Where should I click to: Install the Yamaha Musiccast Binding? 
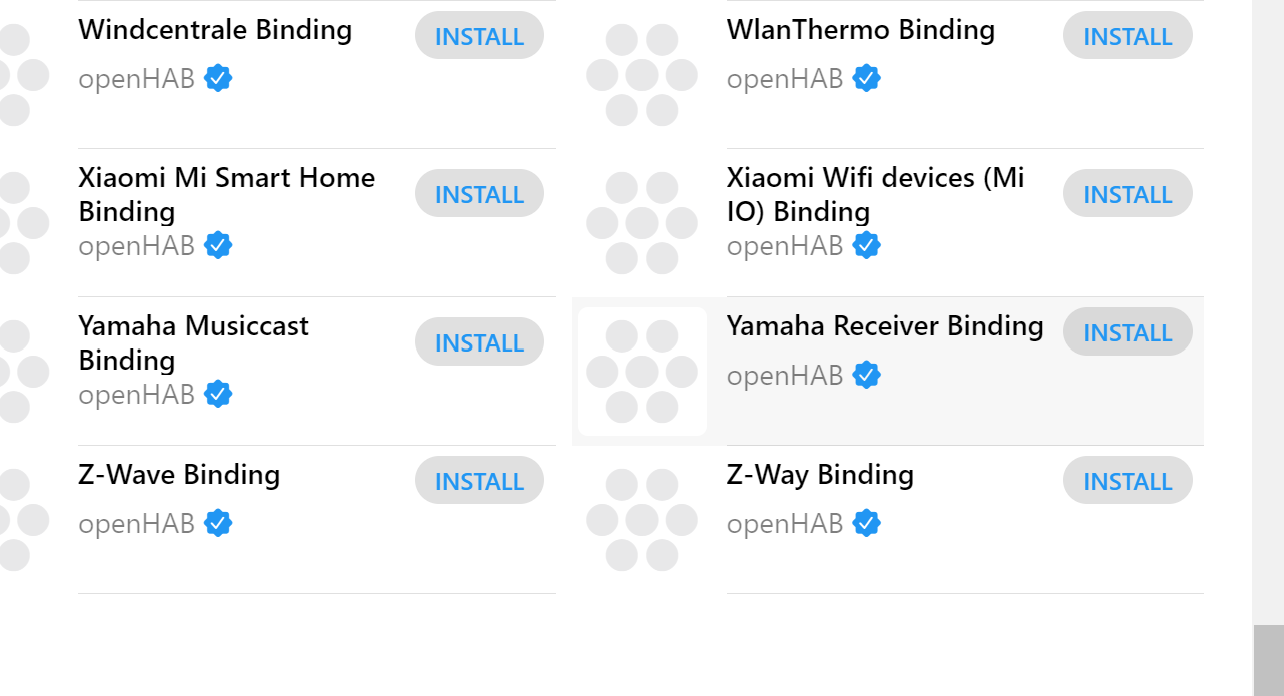479,342
